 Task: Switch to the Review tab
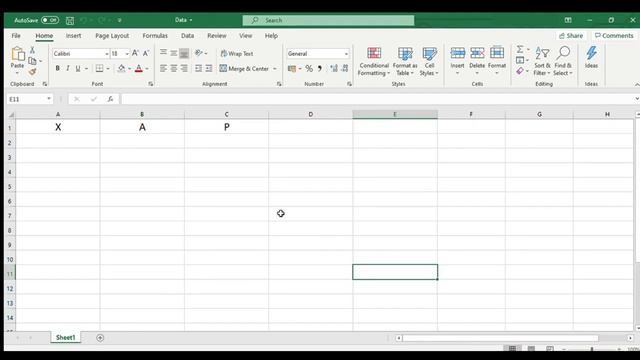click(217, 36)
